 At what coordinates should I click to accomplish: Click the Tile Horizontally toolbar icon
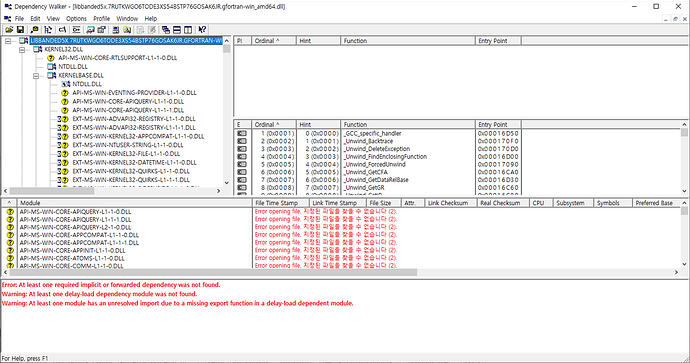click(177, 29)
